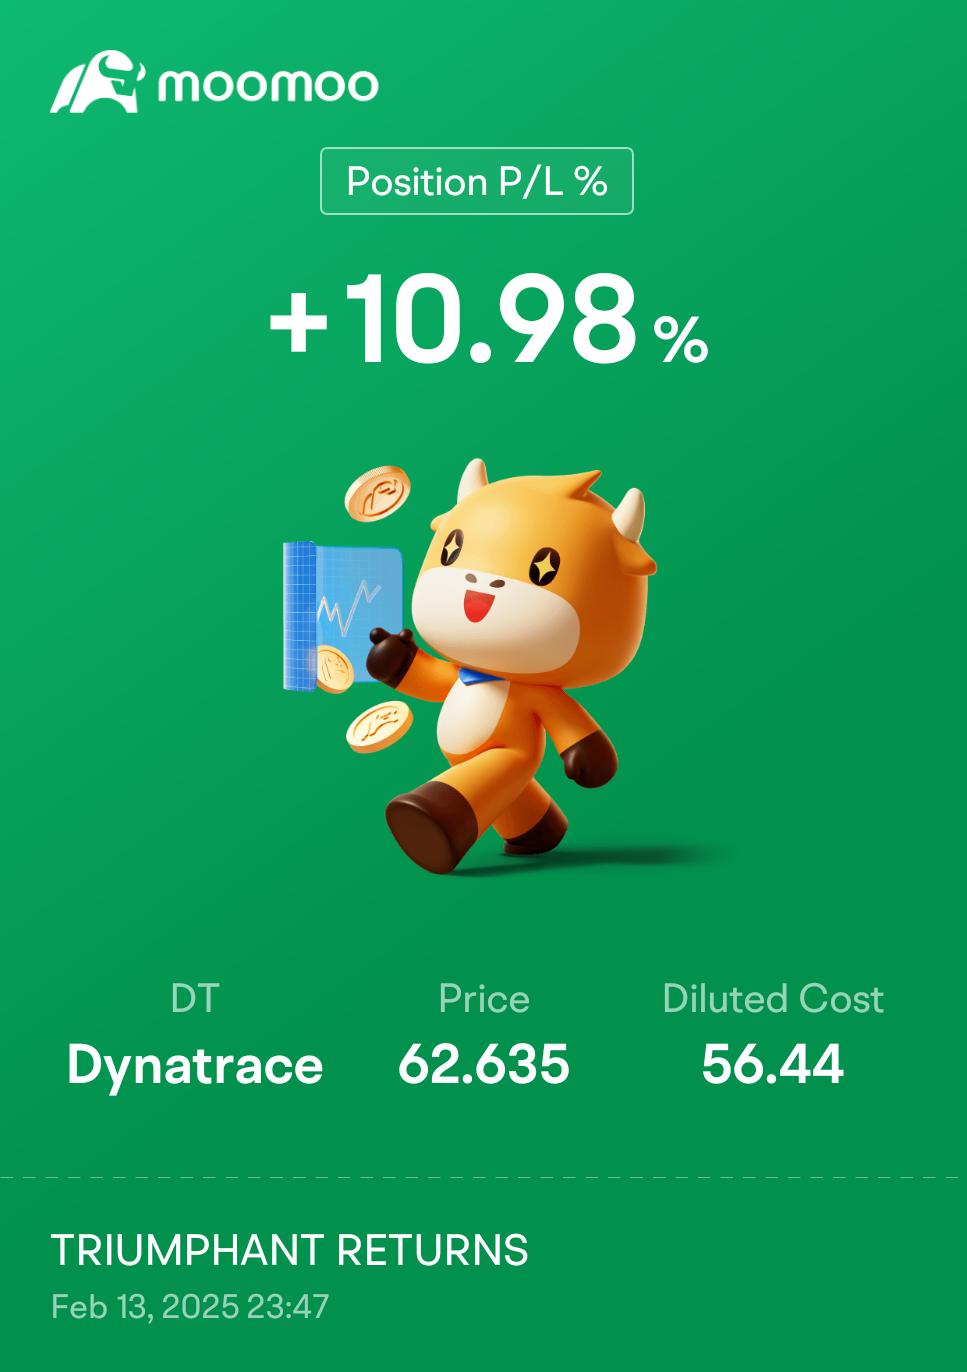Click the gold coin above the chart scroll

[x=377, y=493]
